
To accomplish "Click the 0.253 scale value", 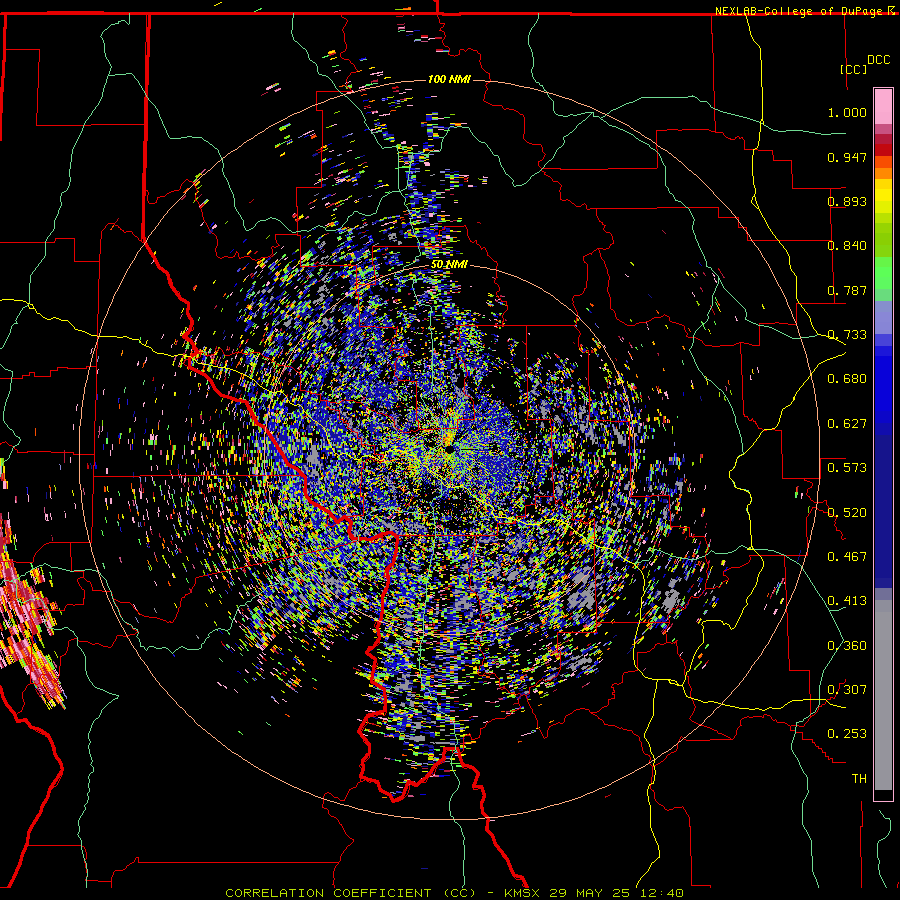I will click(847, 734).
